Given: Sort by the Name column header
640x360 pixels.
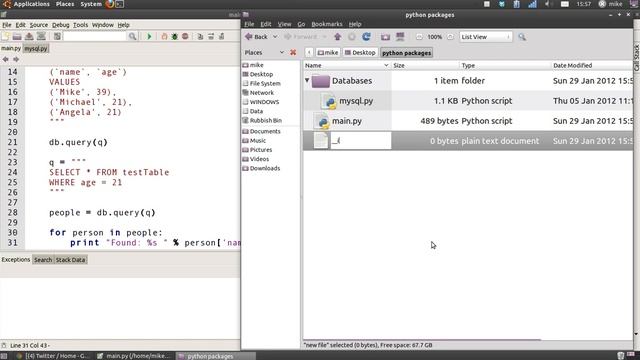Looking at the screenshot, I should tap(347, 65).
